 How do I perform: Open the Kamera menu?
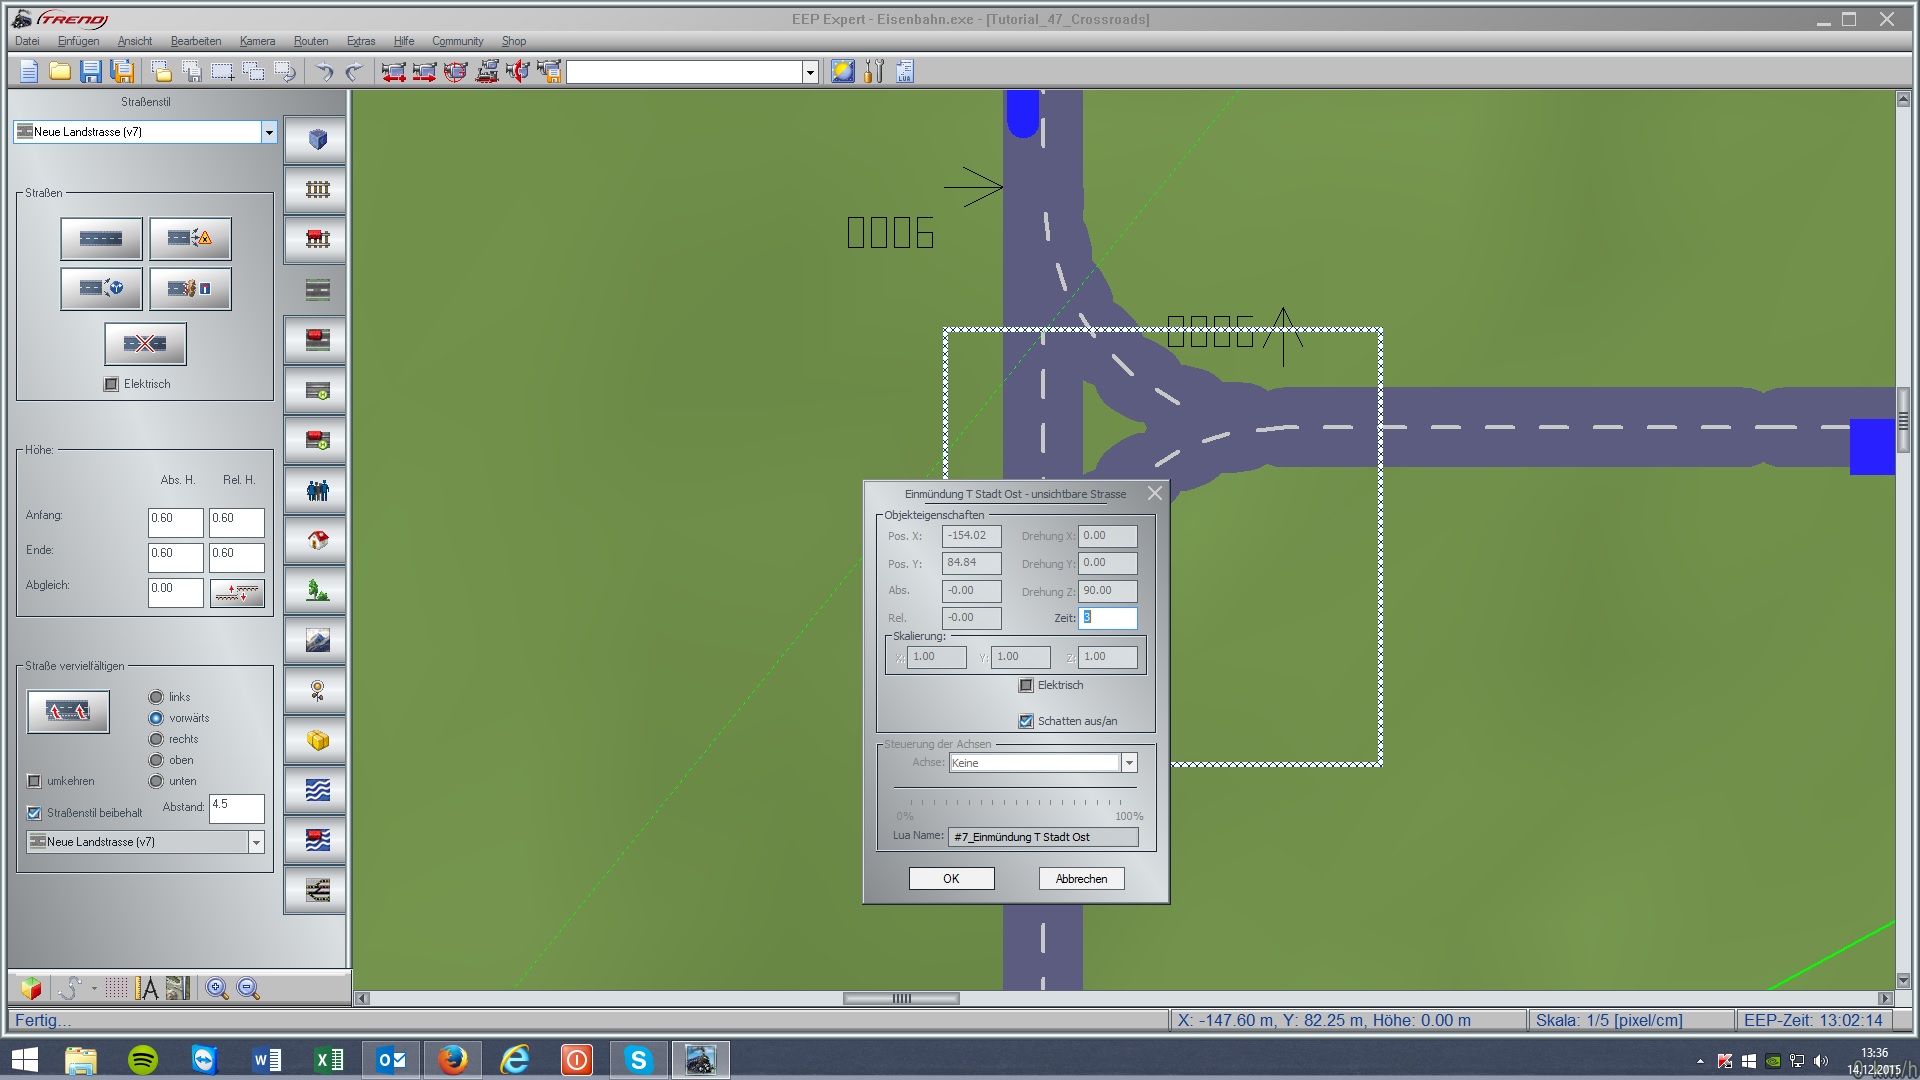pyautogui.click(x=257, y=41)
